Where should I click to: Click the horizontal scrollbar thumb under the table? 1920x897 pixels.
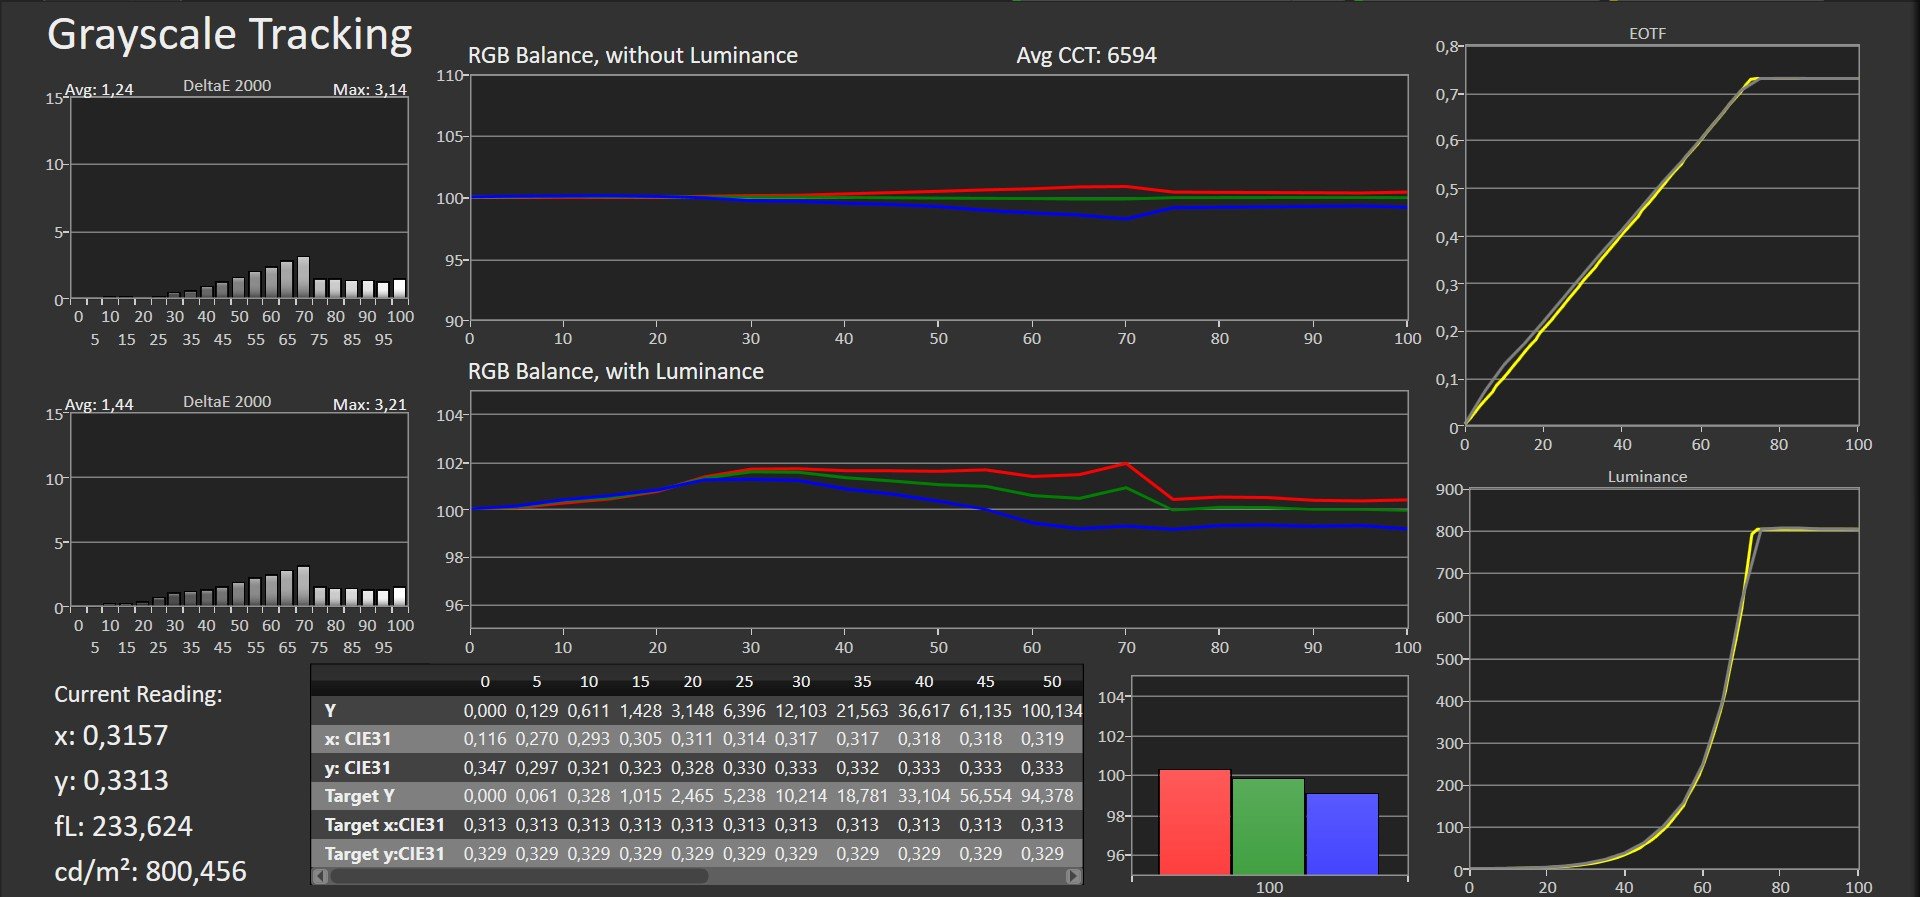click(518, 876)
